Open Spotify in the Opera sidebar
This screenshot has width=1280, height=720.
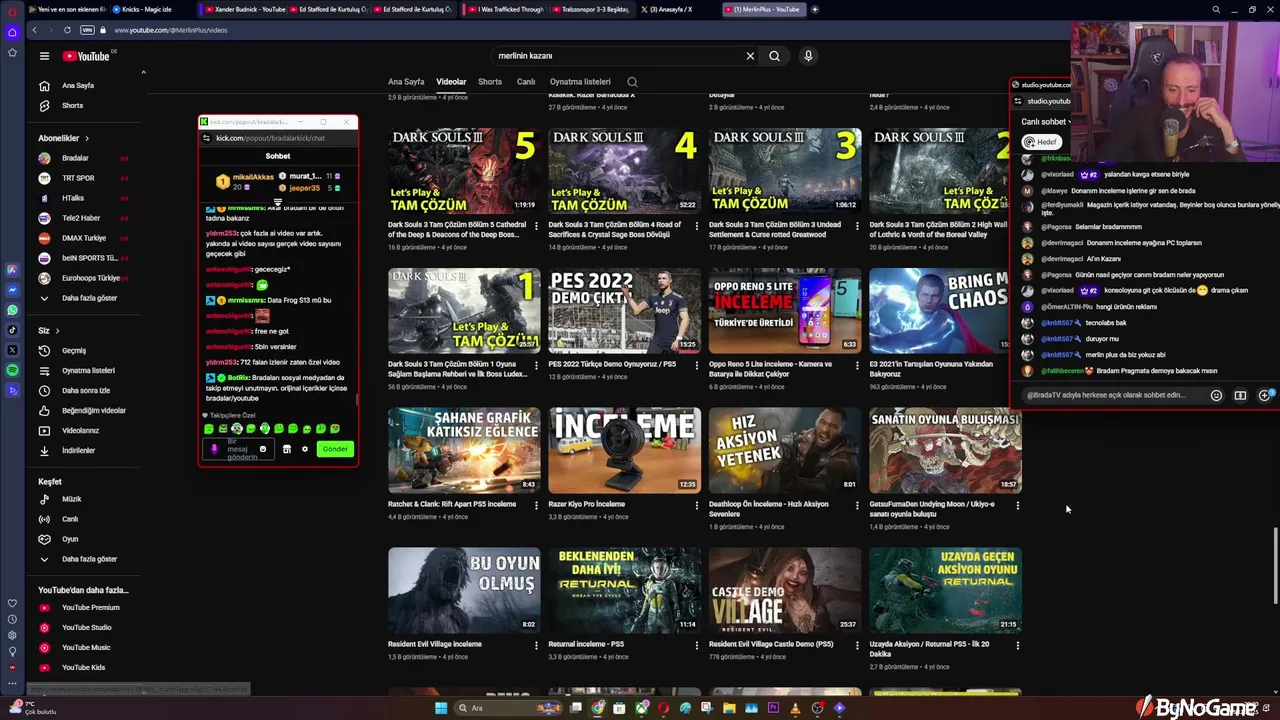click(12, 370)
